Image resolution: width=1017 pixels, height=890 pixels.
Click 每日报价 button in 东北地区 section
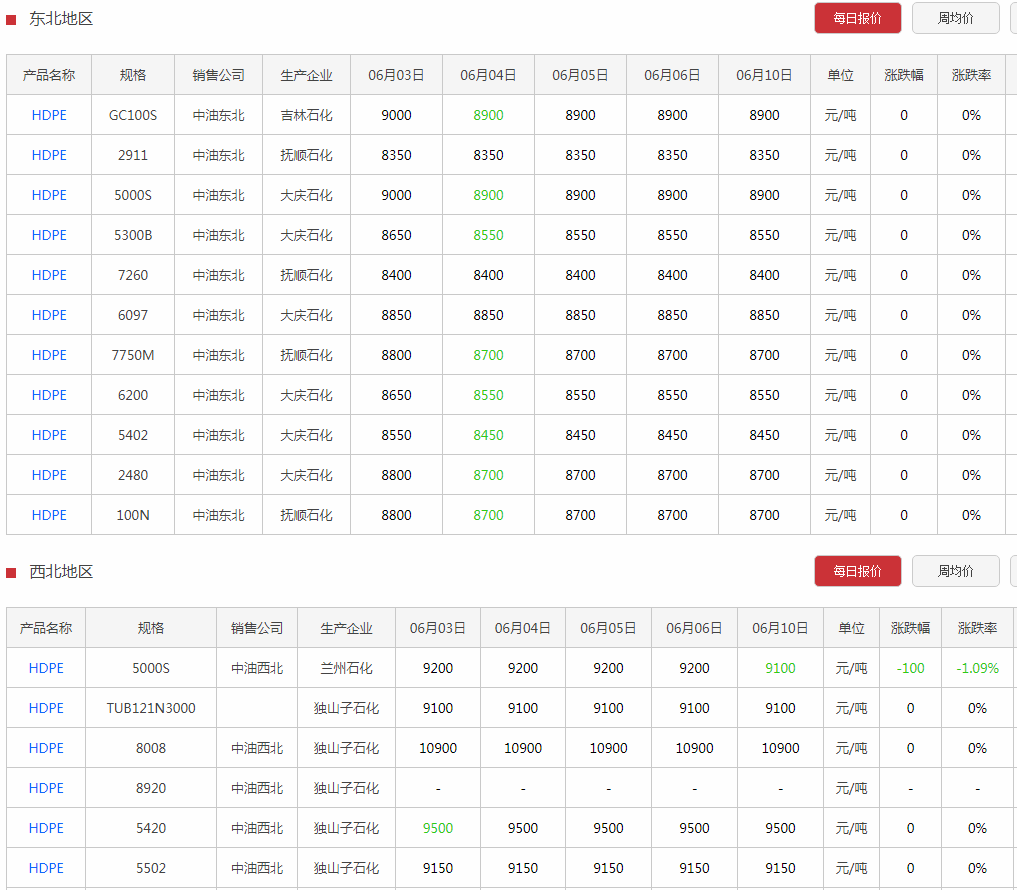pyautogui.click(x=857, y=18)
